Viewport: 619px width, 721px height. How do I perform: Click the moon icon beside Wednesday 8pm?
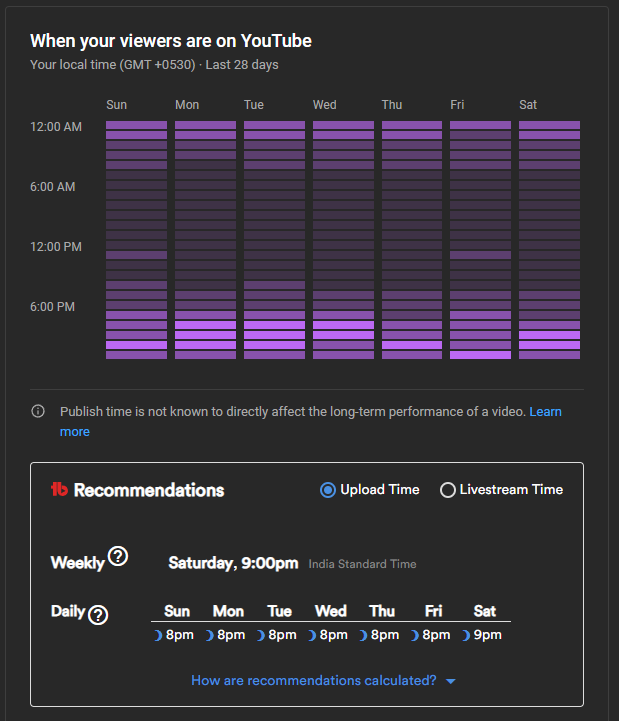pyautogui.click(x=312, y=635)
